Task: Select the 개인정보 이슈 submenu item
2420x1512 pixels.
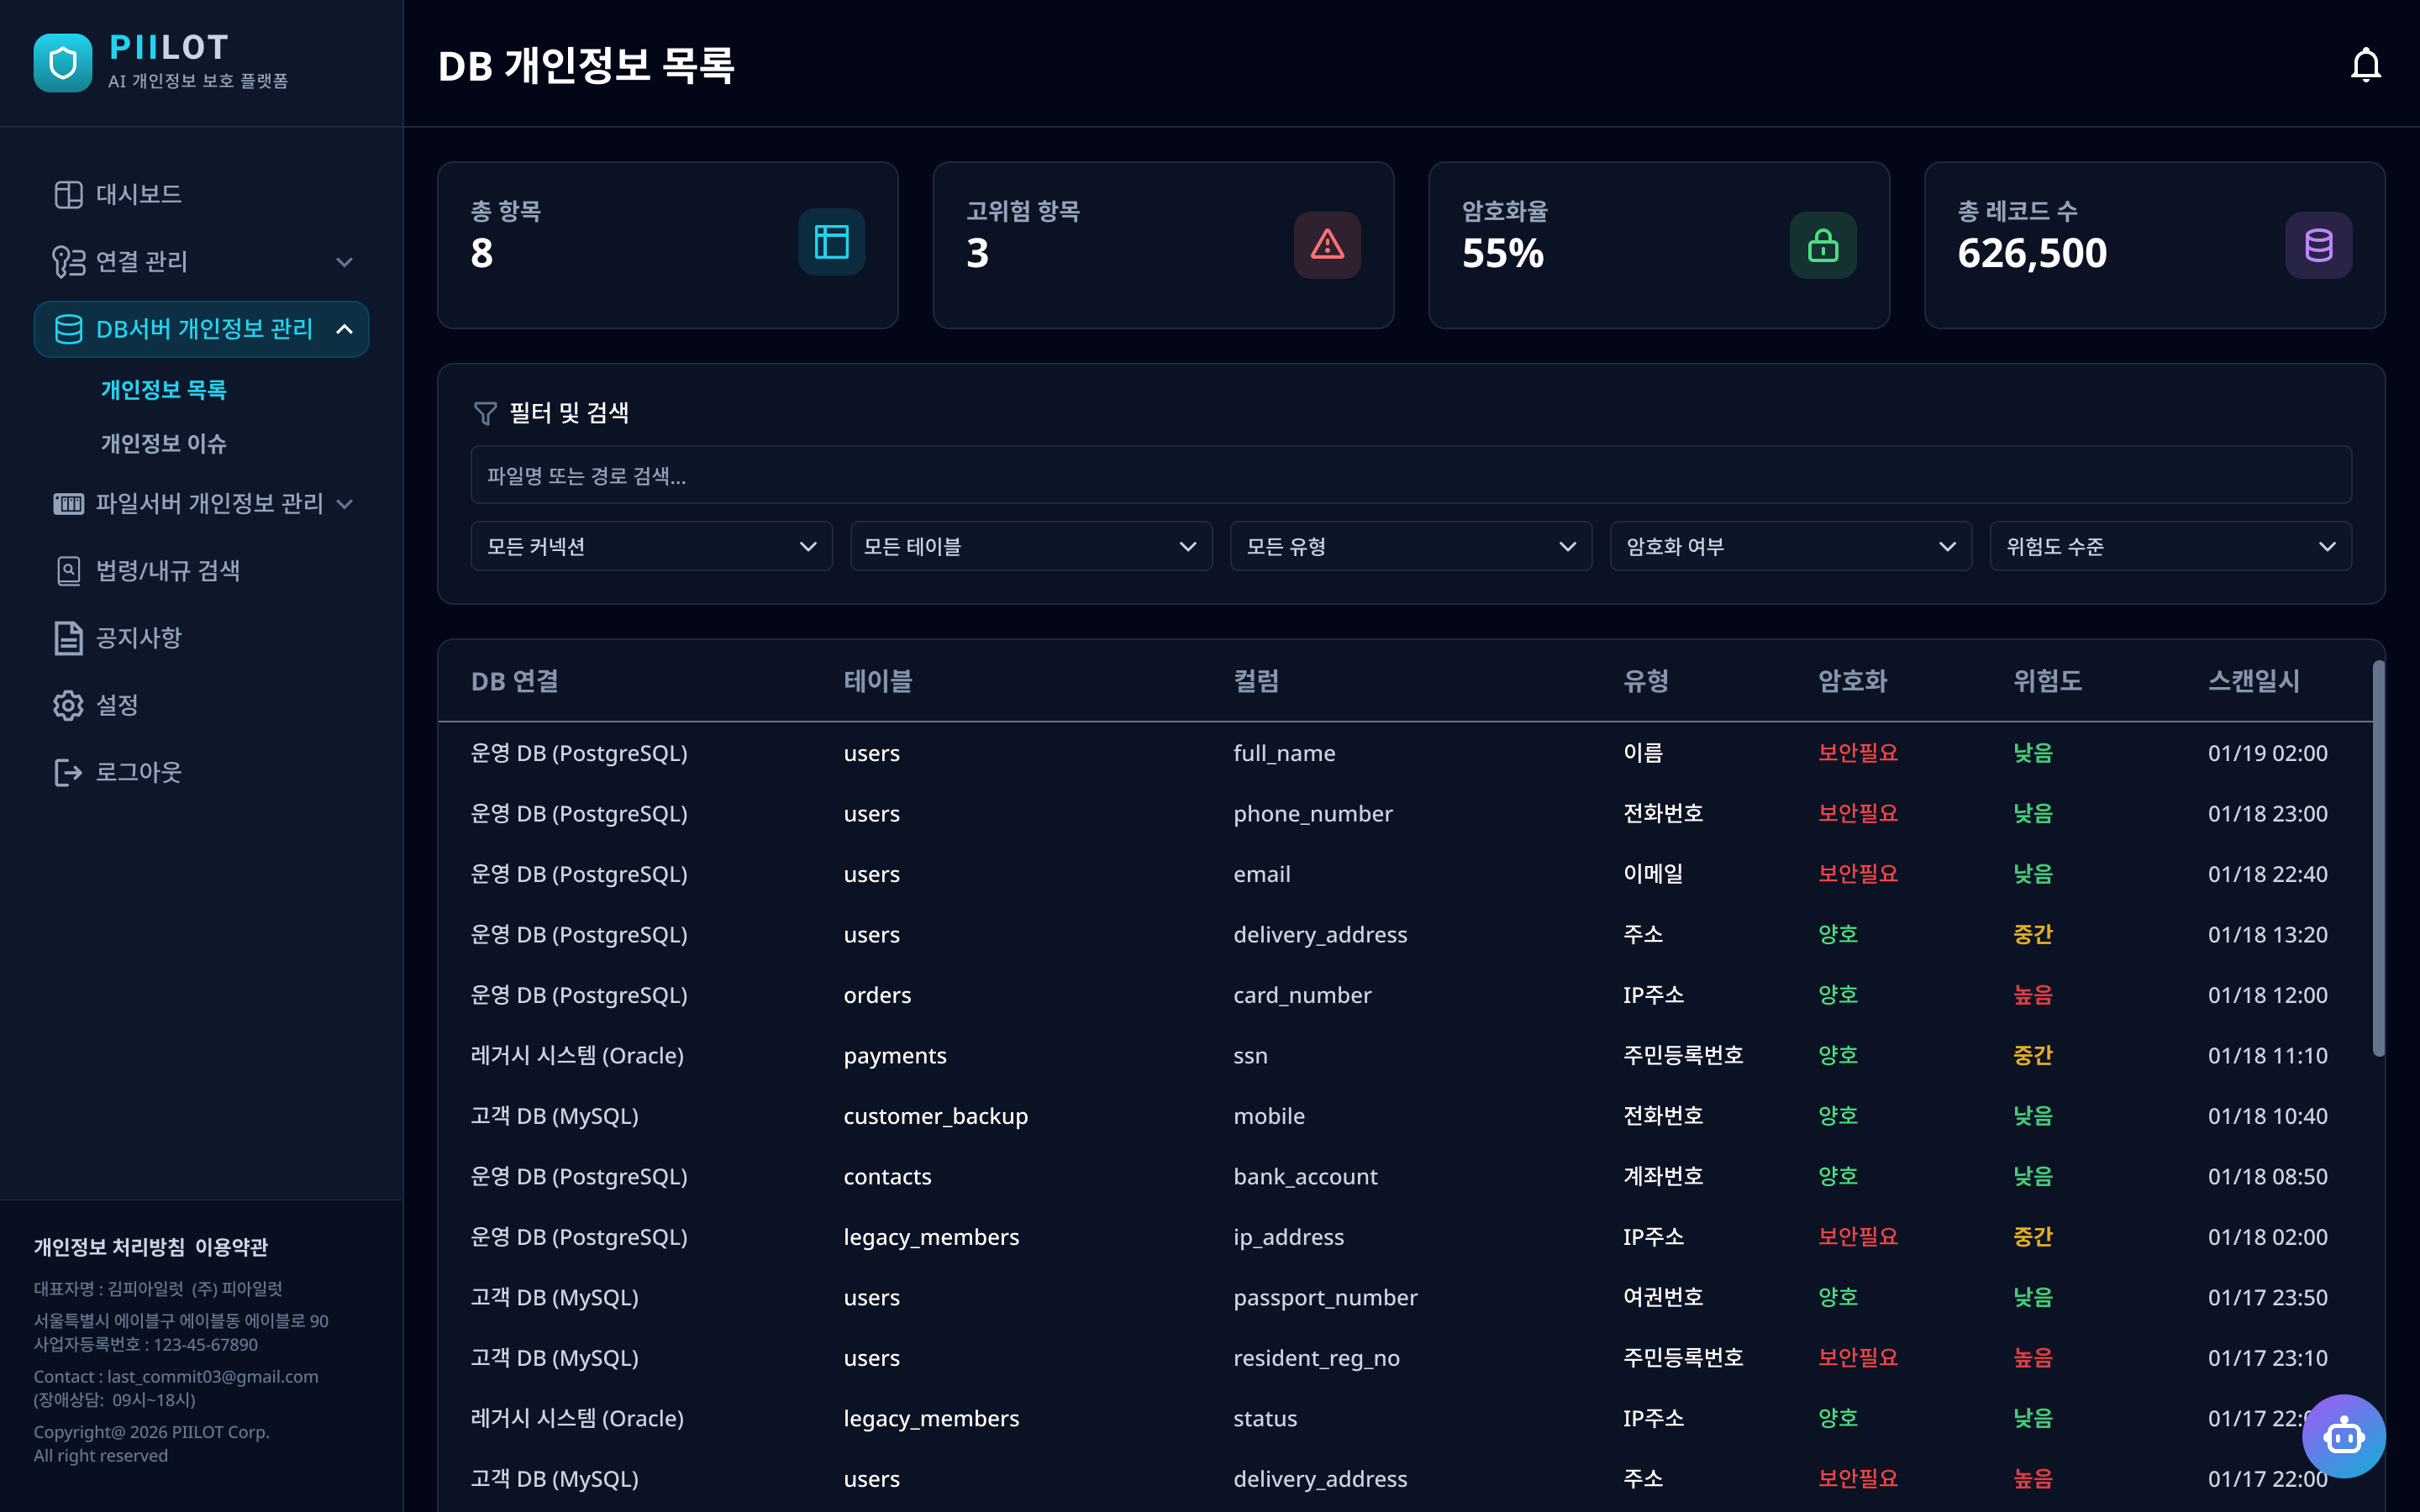Action: point(163,443)
